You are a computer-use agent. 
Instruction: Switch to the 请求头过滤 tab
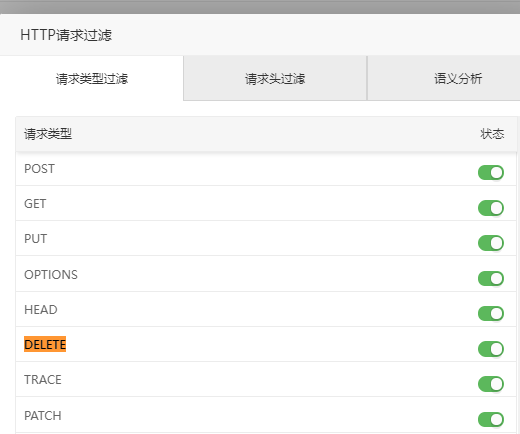(275, 79)
